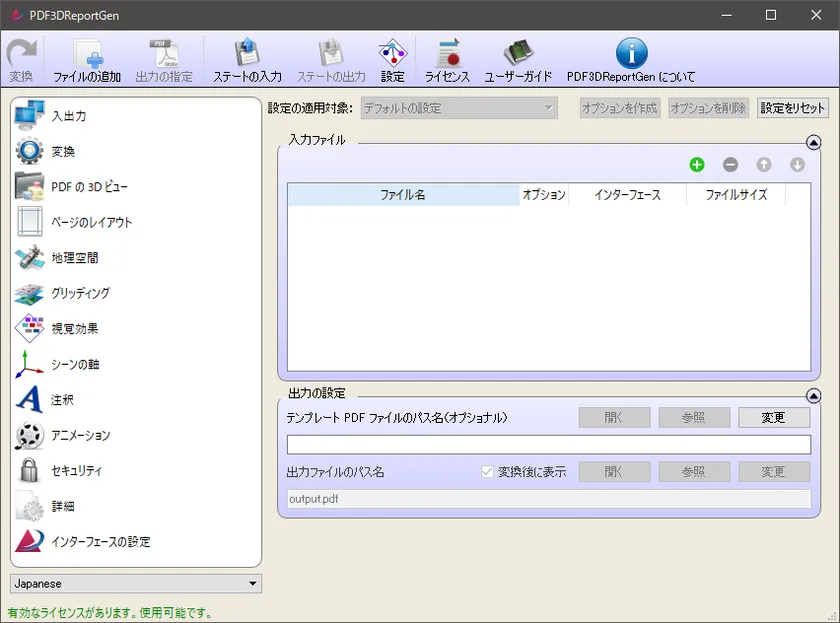Click the 設定をリセット button
Viewport: 840px width, 623px height.
(793, 108)
